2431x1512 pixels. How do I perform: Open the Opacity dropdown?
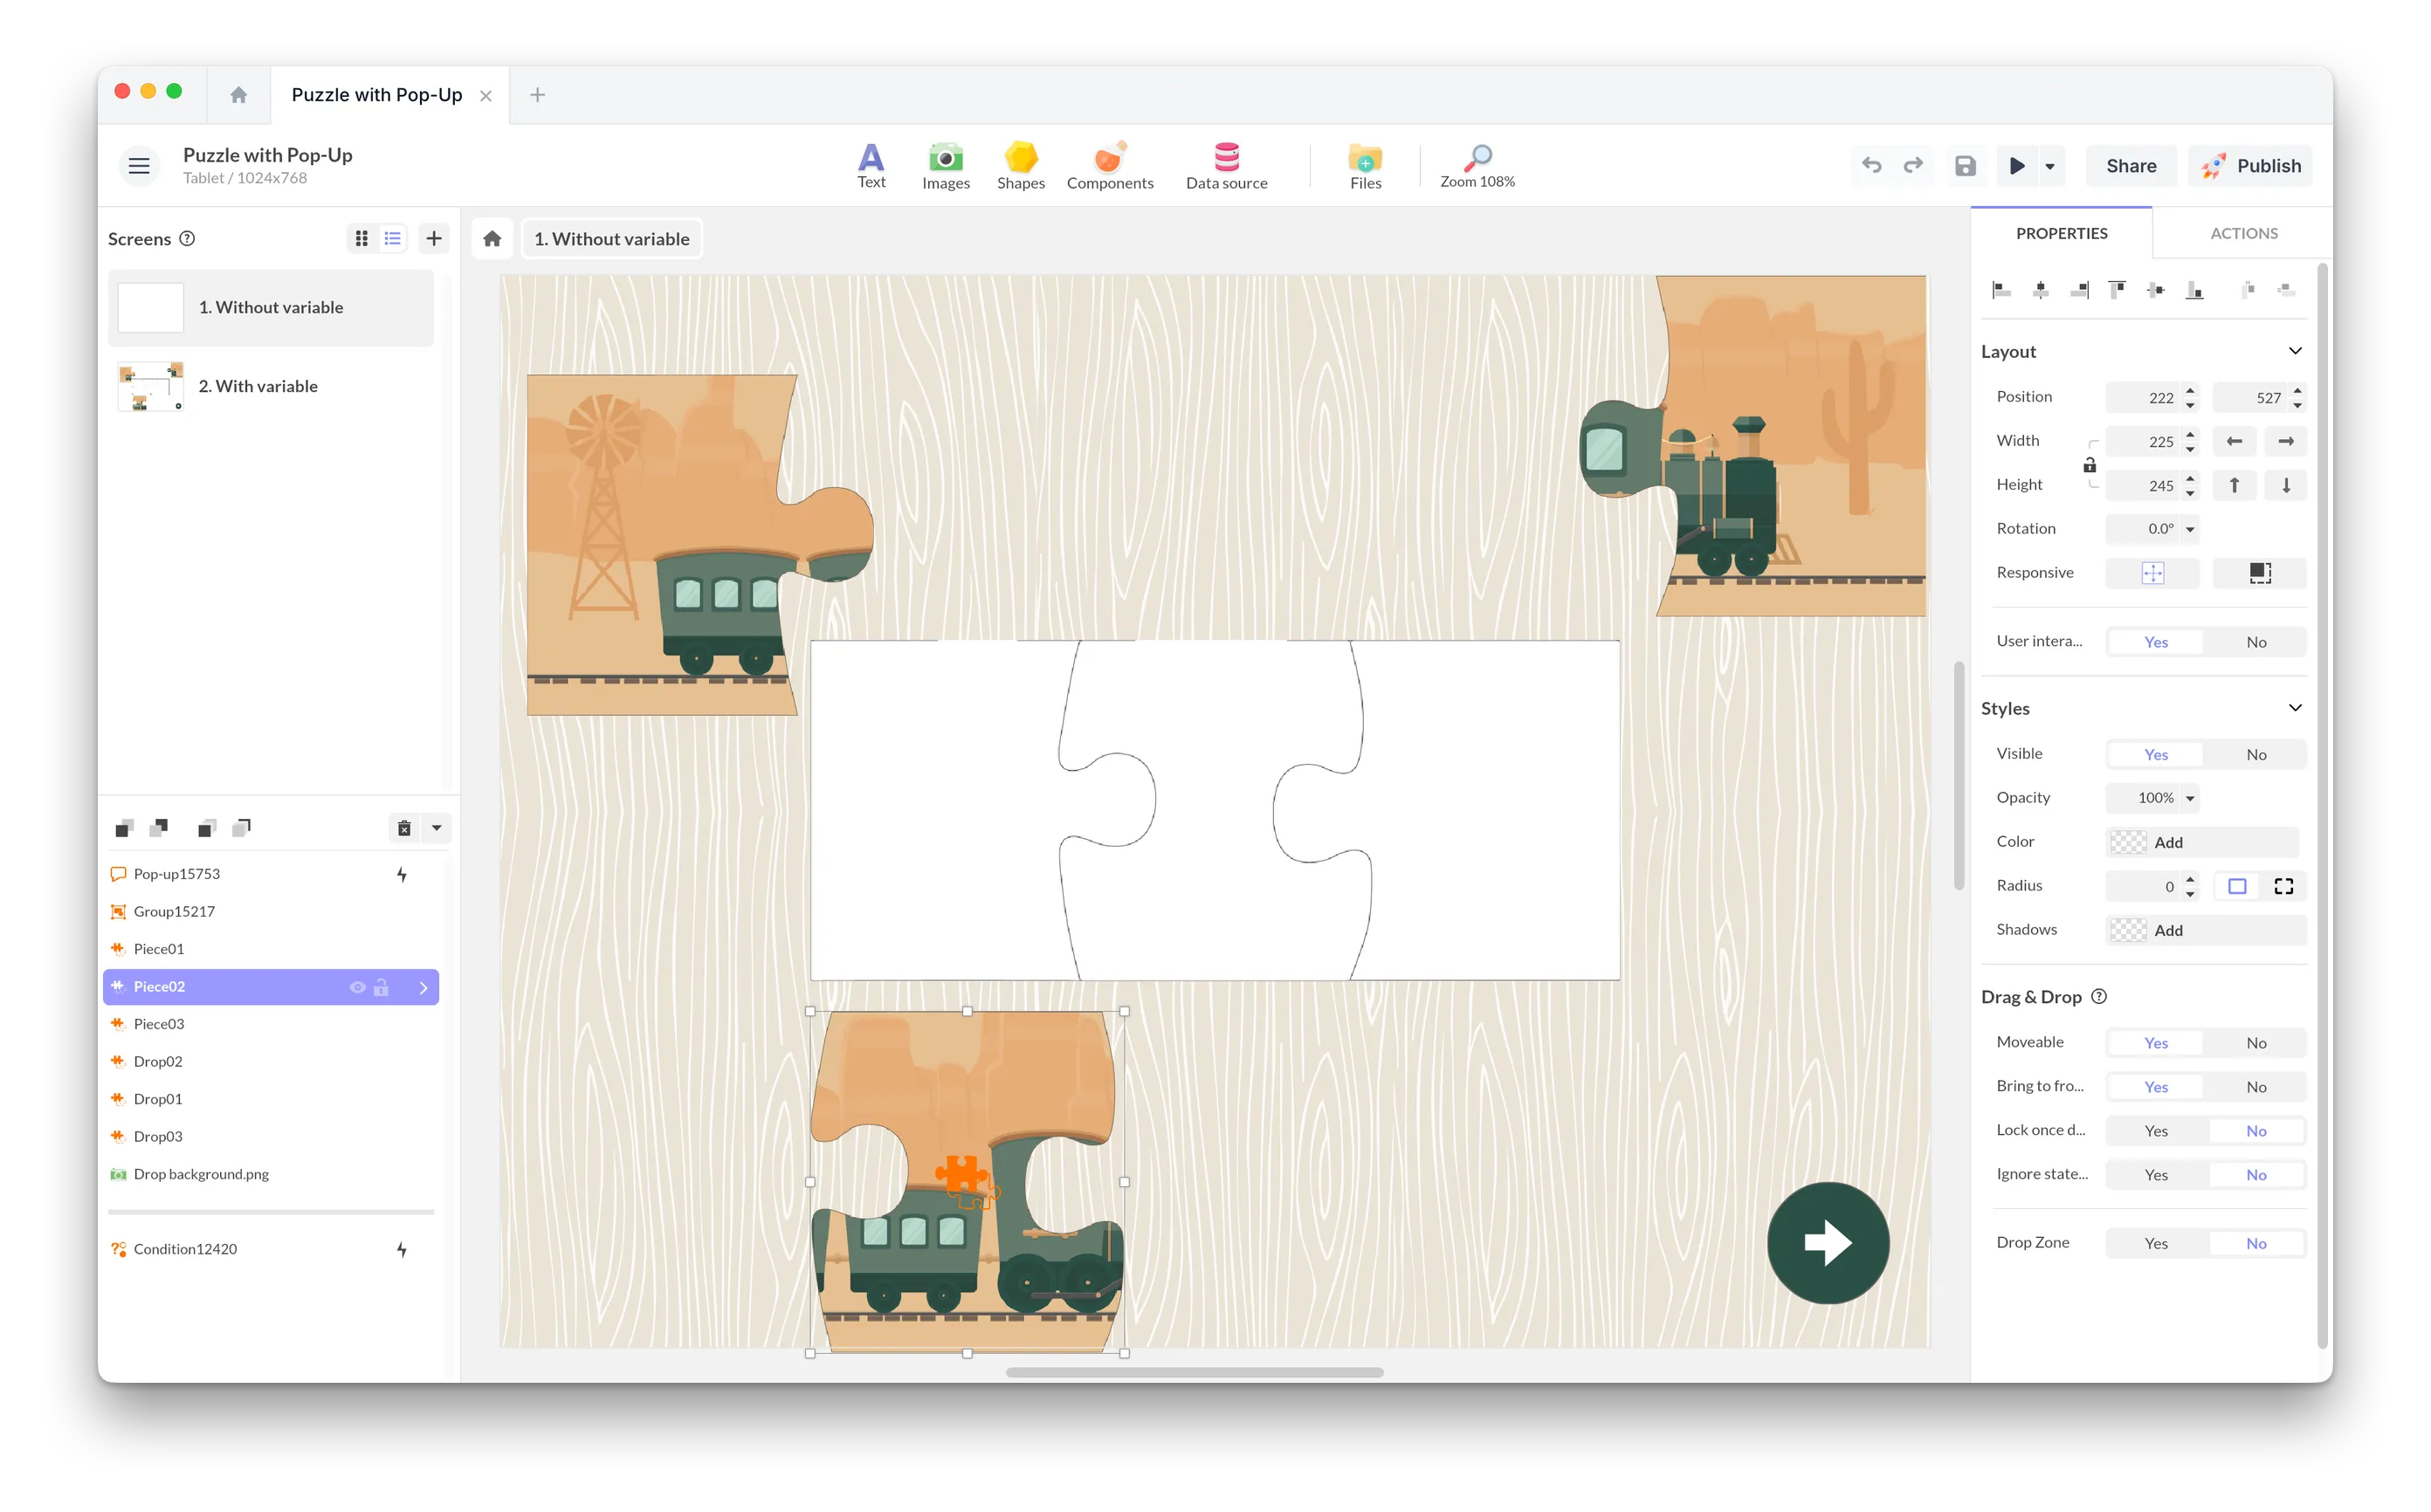point(2189,798)
